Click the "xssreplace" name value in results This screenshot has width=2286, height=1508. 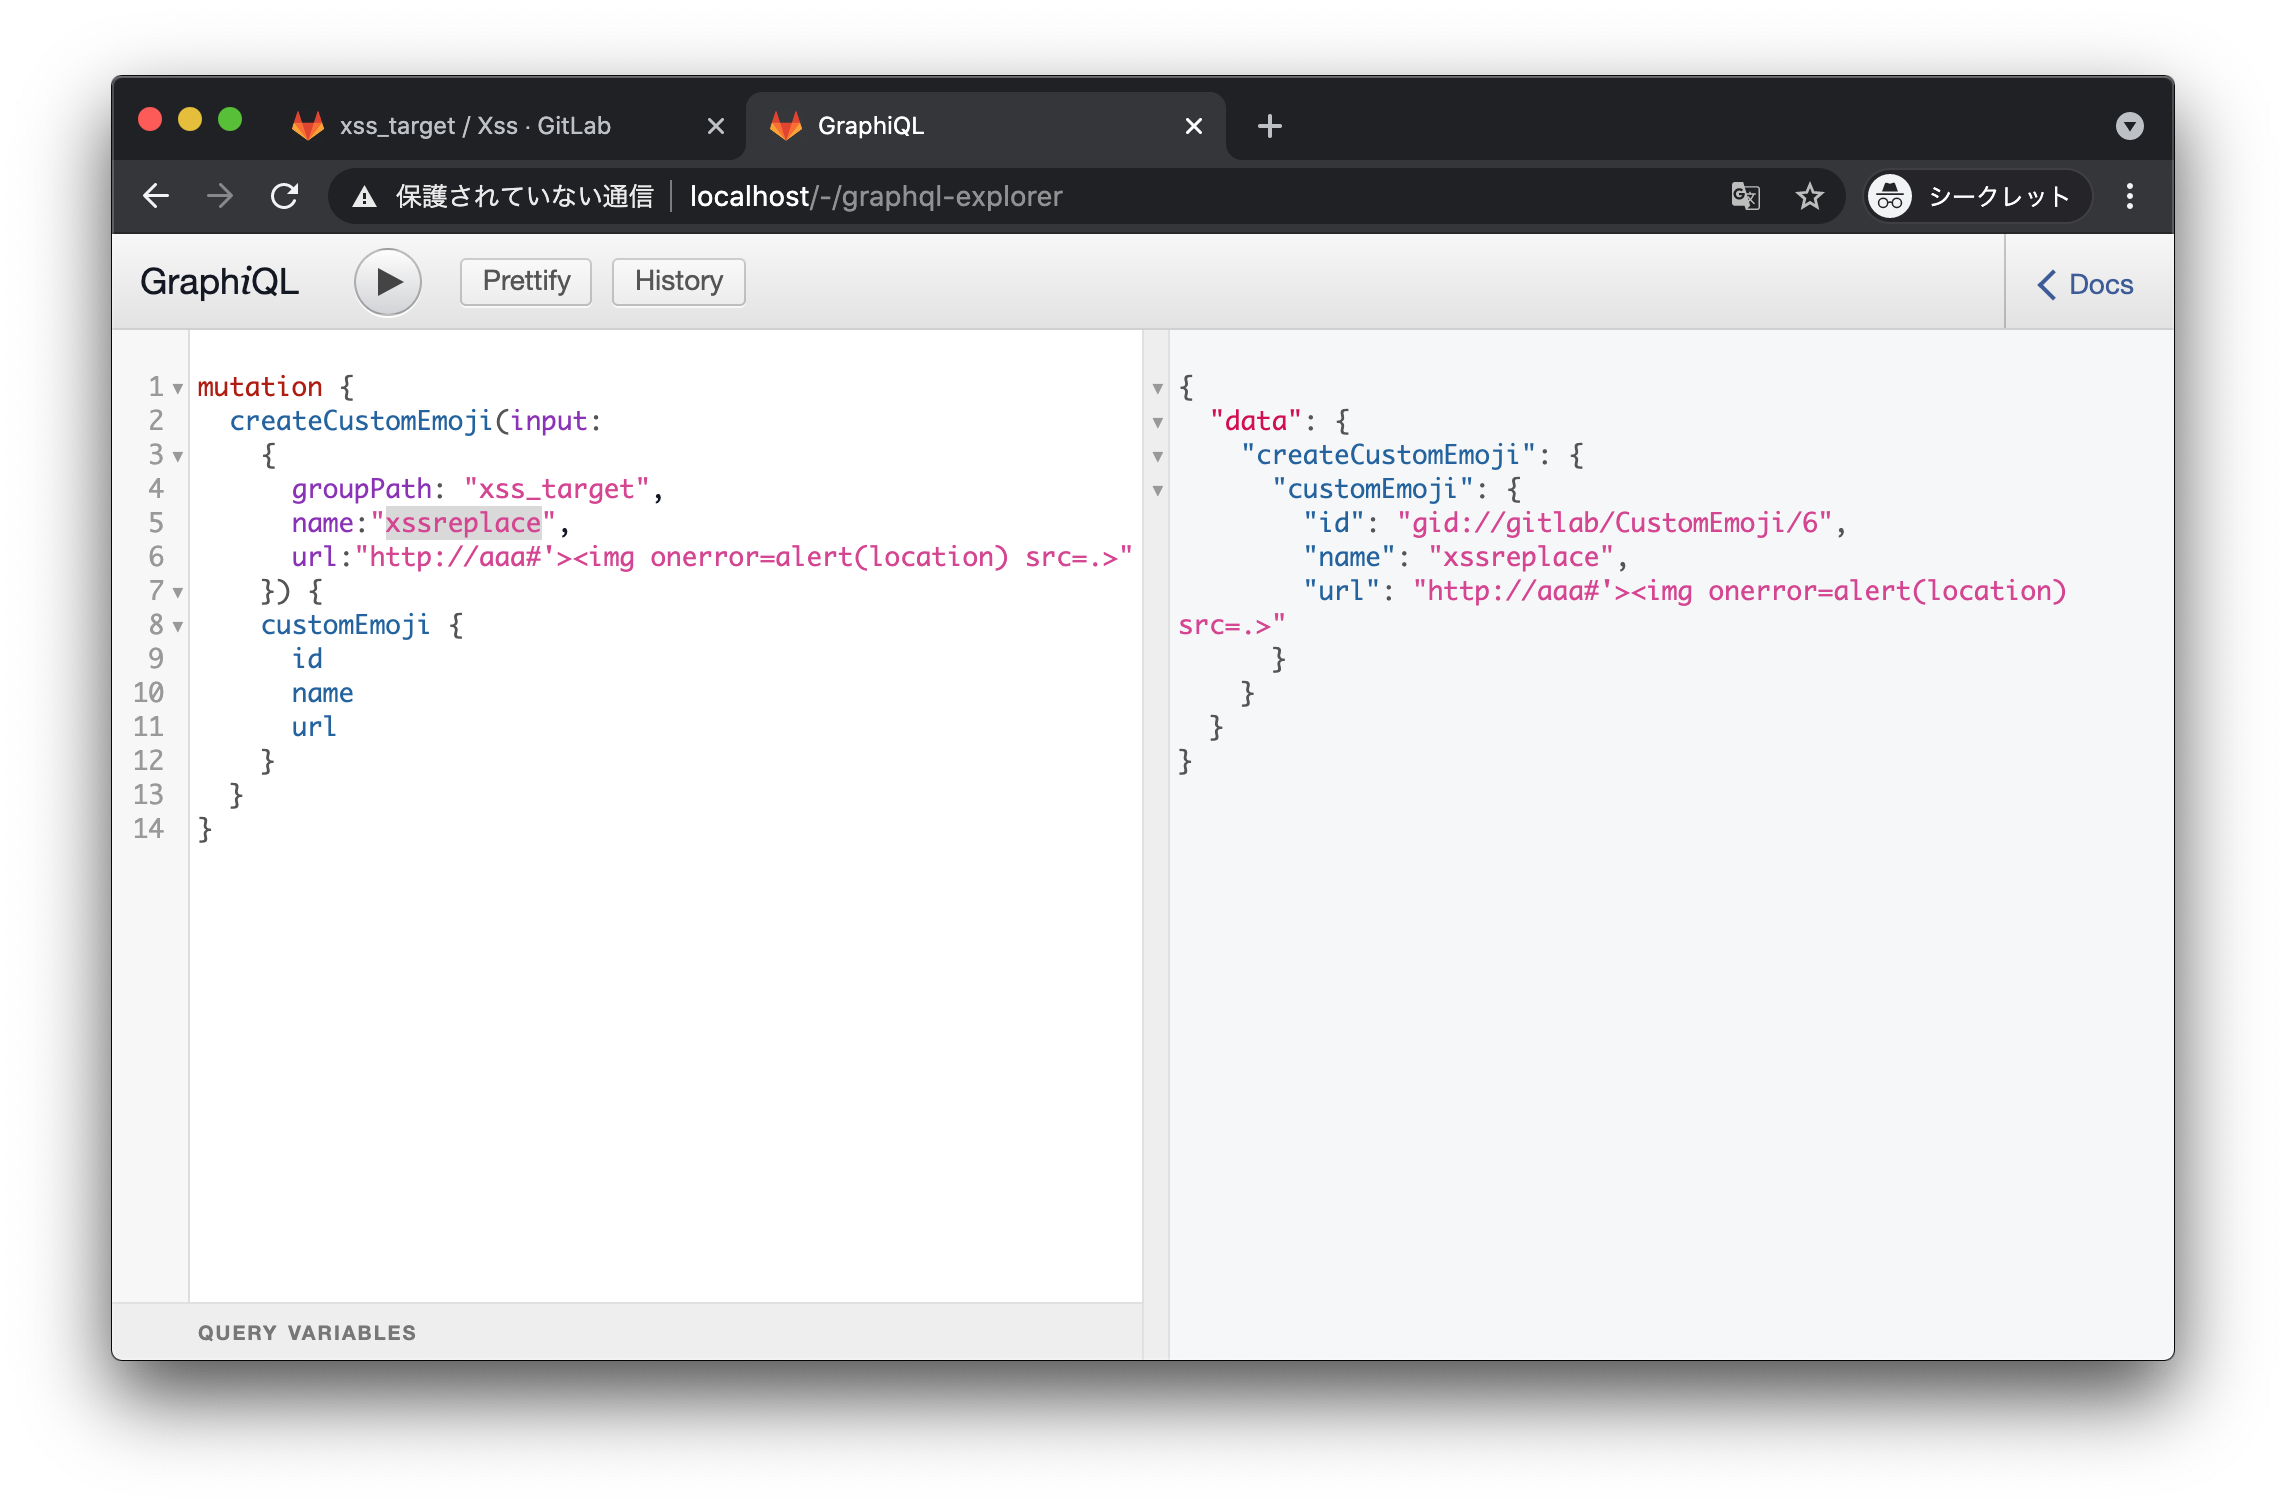click(1521, 557)
